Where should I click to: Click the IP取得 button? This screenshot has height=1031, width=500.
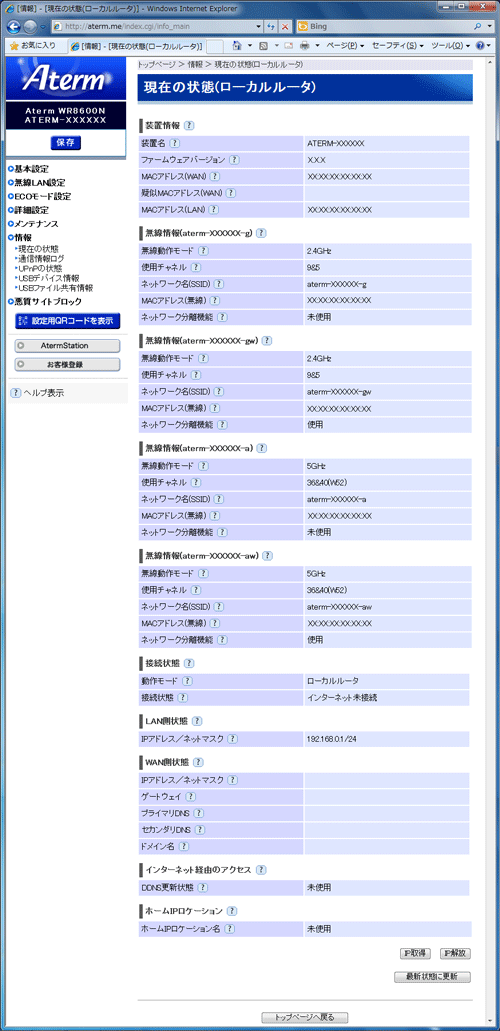[416, 953]
